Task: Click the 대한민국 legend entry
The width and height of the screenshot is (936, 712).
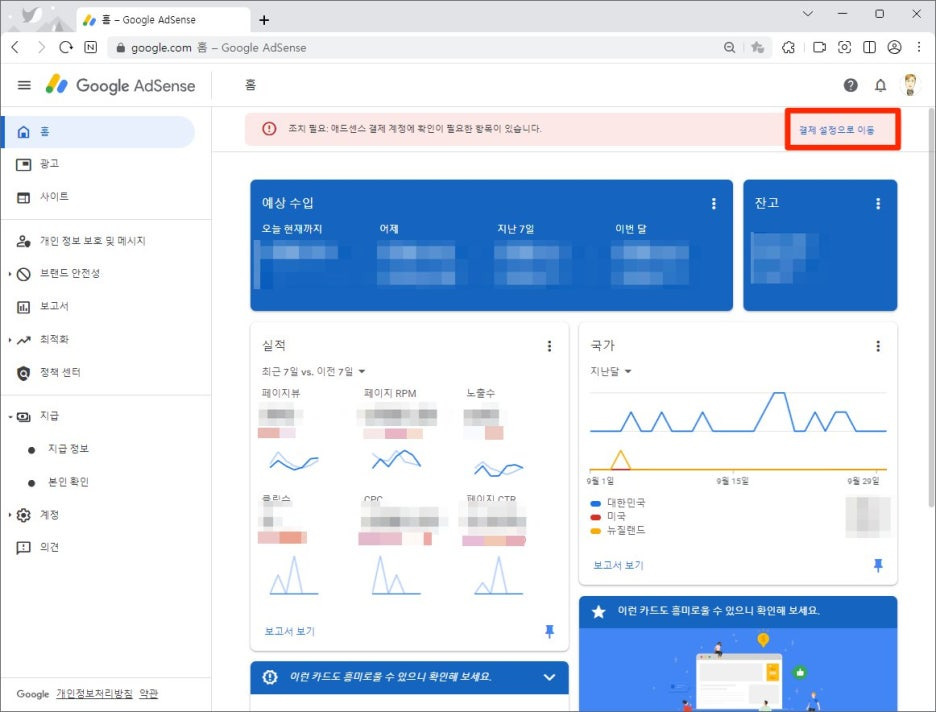Action: 618,503
